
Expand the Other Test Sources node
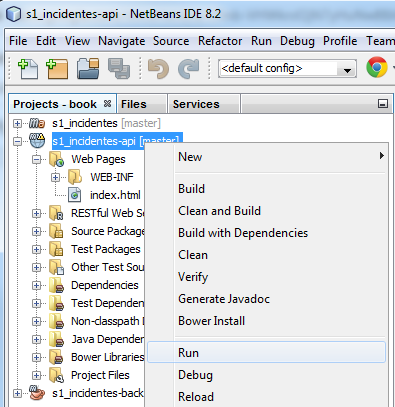pos(36,268)
